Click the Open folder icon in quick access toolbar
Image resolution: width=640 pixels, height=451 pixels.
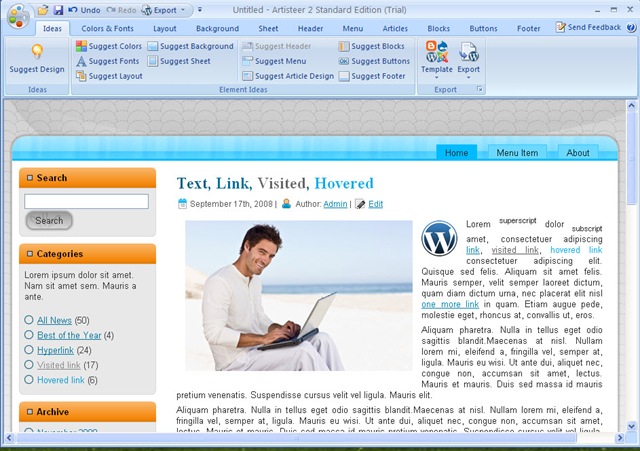[x=43, y=10]
